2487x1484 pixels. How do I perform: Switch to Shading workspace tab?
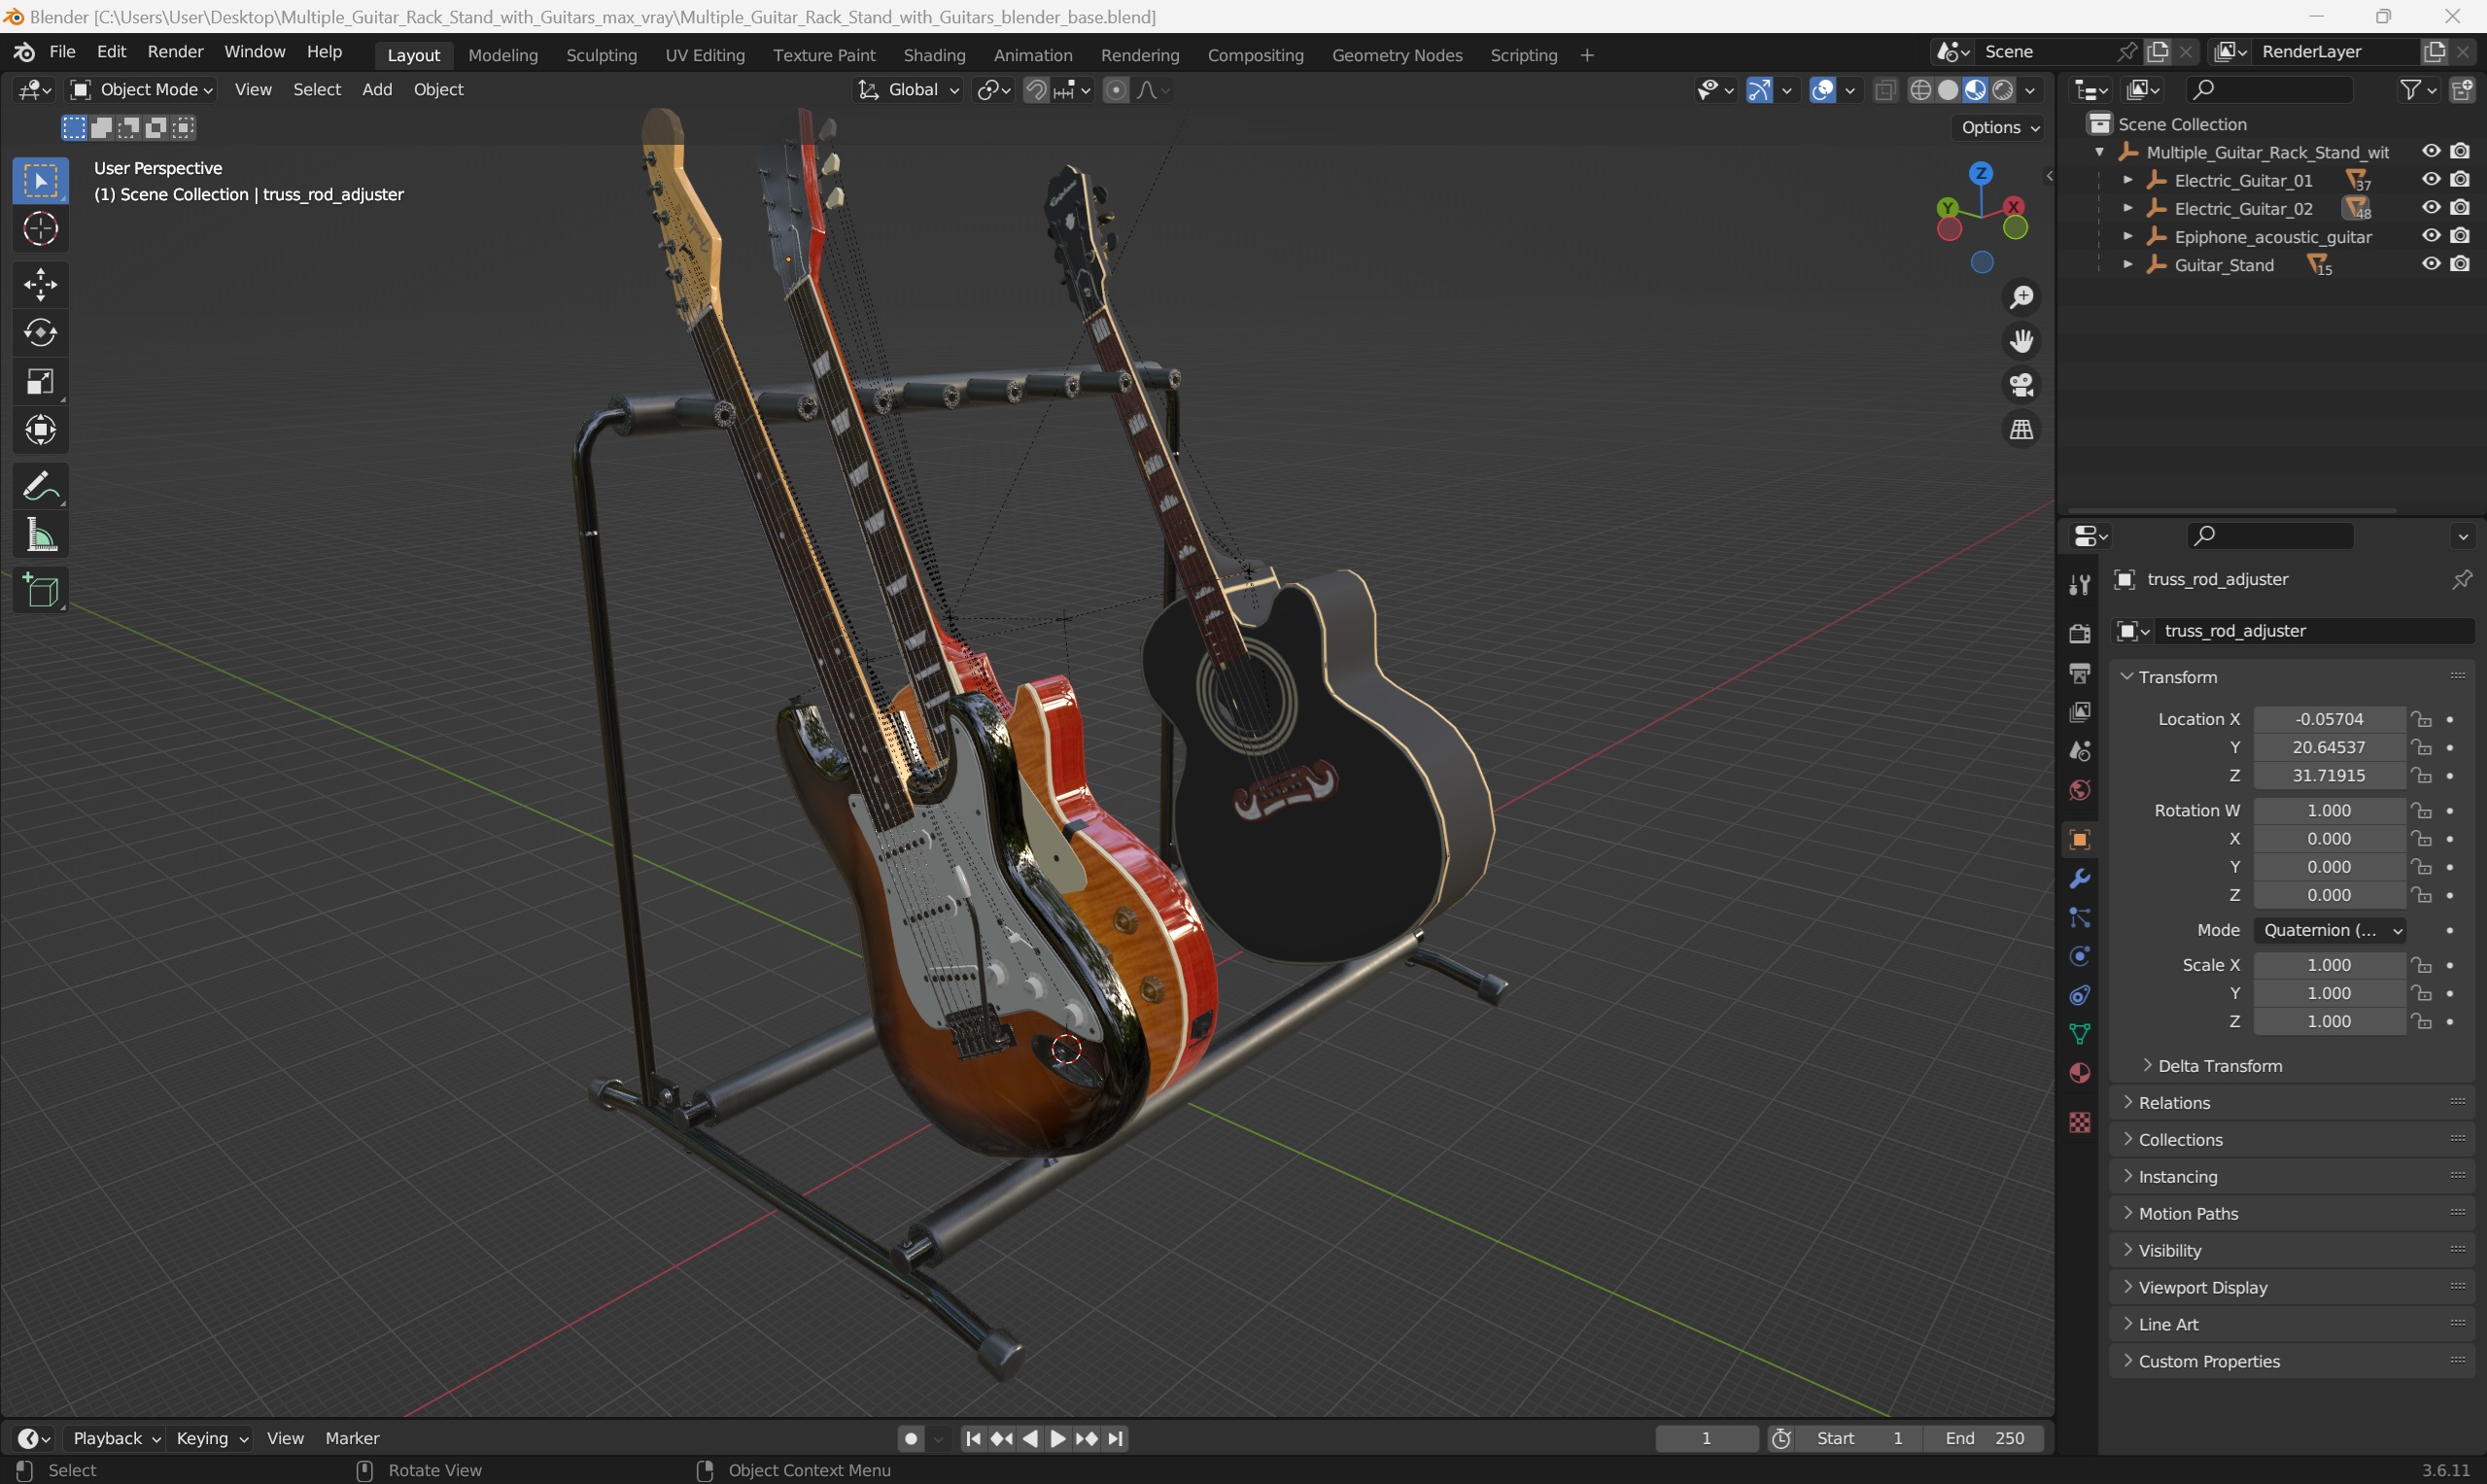pos(934,55)
